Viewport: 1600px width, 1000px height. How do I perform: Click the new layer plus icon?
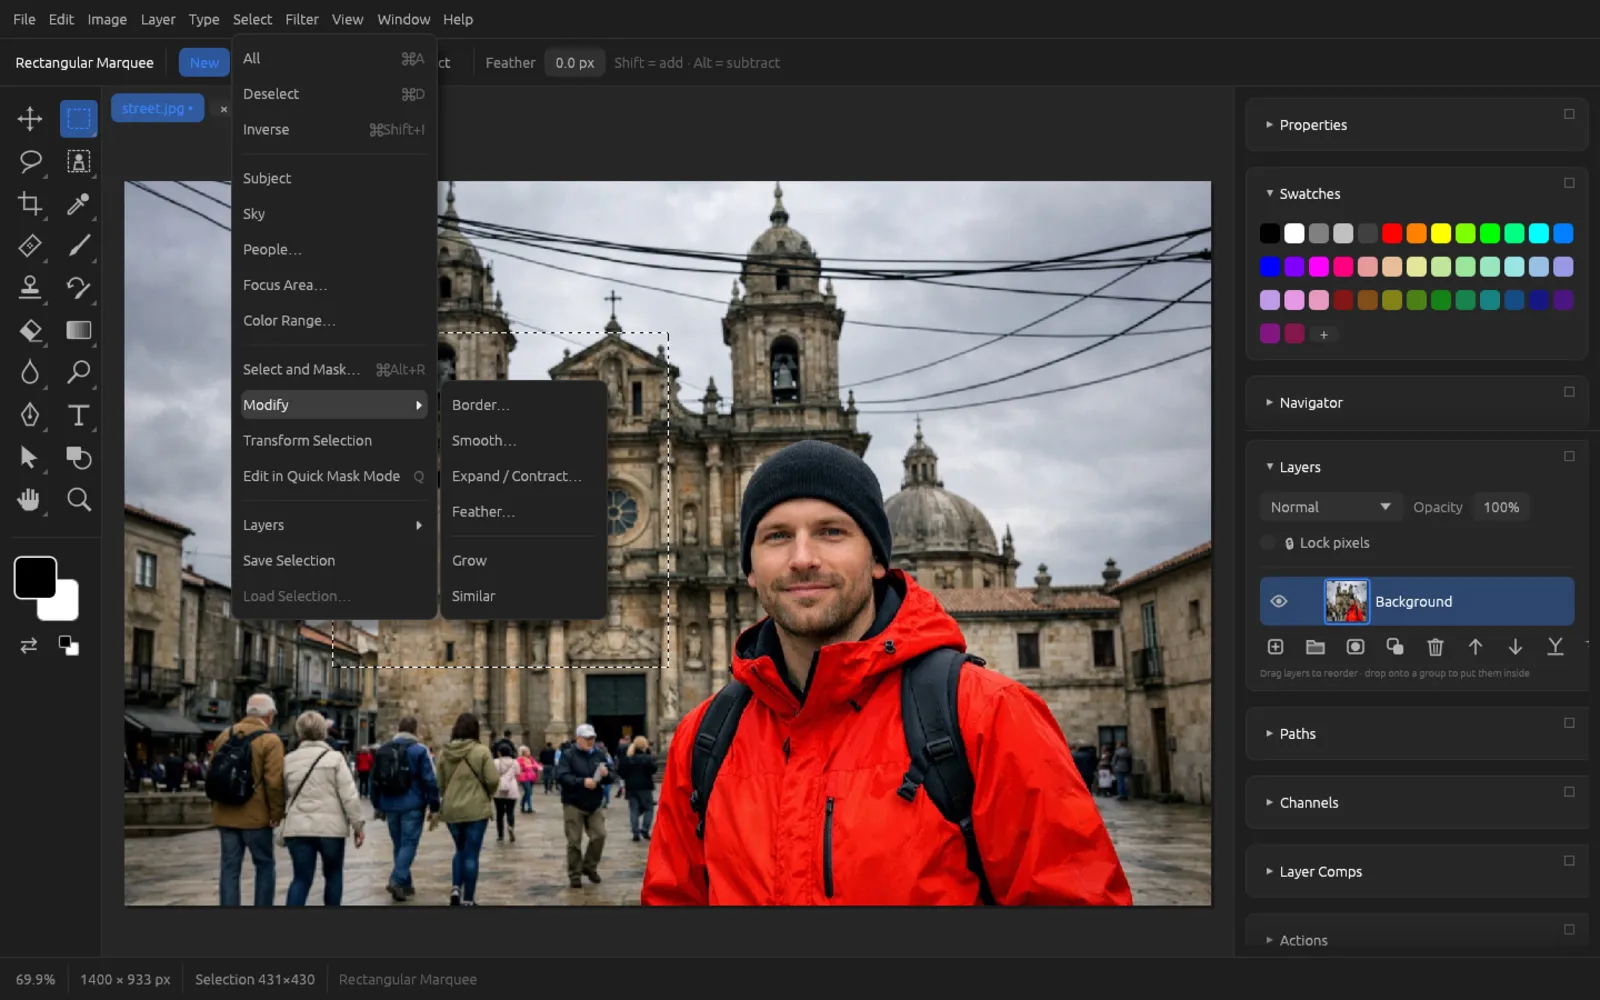point(1275,647)
